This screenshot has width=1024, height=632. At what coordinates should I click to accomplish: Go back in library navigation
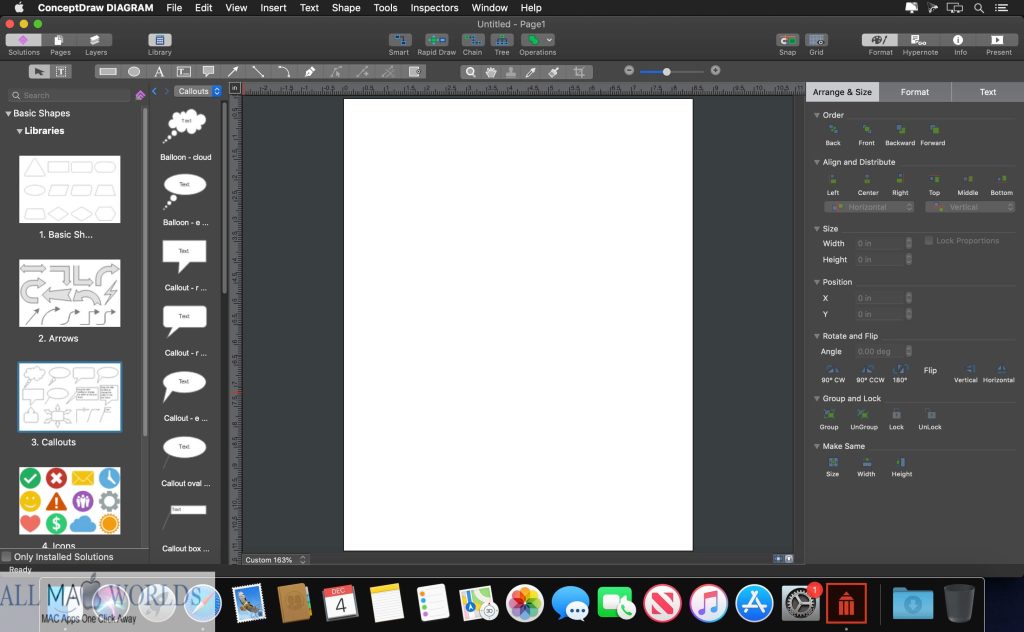coord(154,91)
